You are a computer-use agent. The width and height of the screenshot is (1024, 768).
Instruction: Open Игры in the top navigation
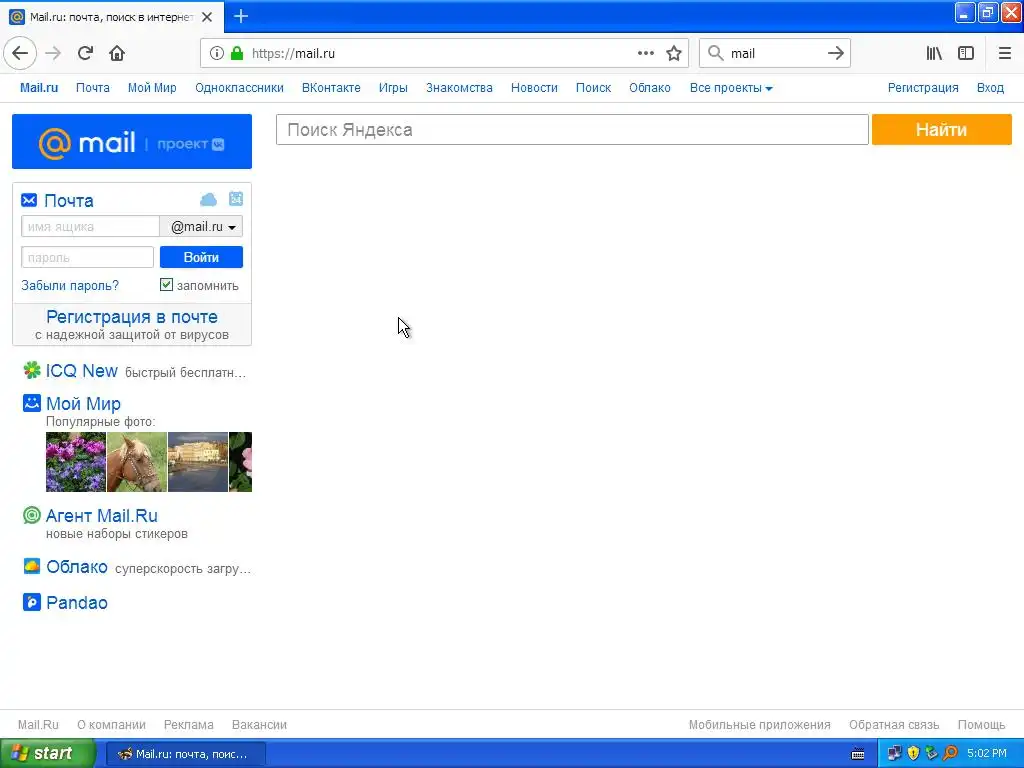393,88
